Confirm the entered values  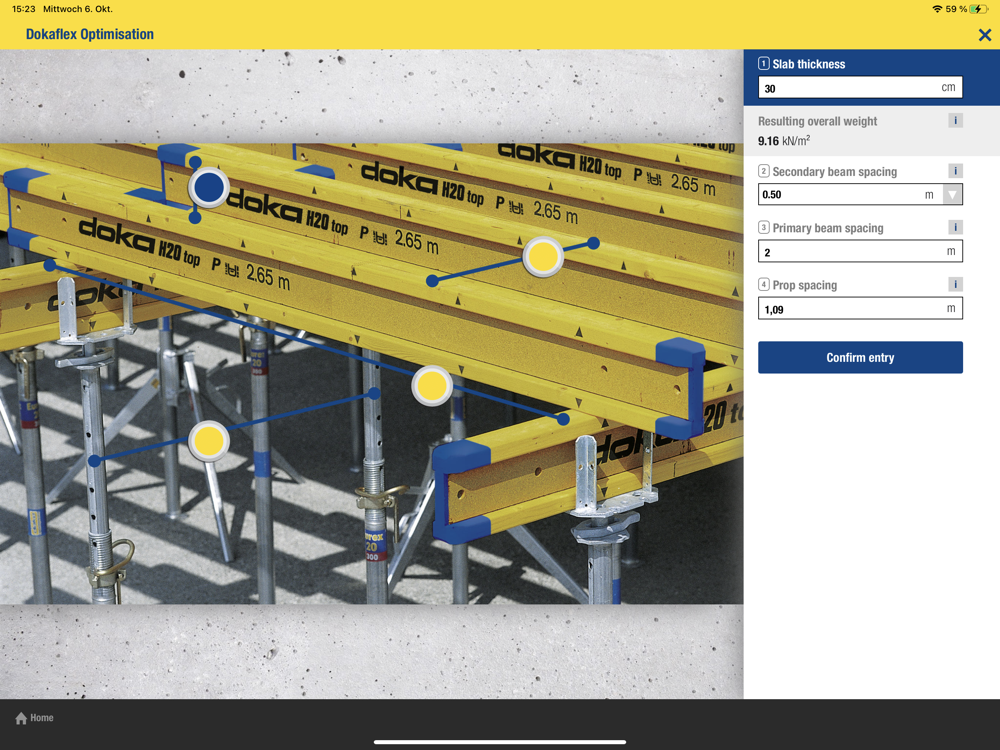pos(860,357)
